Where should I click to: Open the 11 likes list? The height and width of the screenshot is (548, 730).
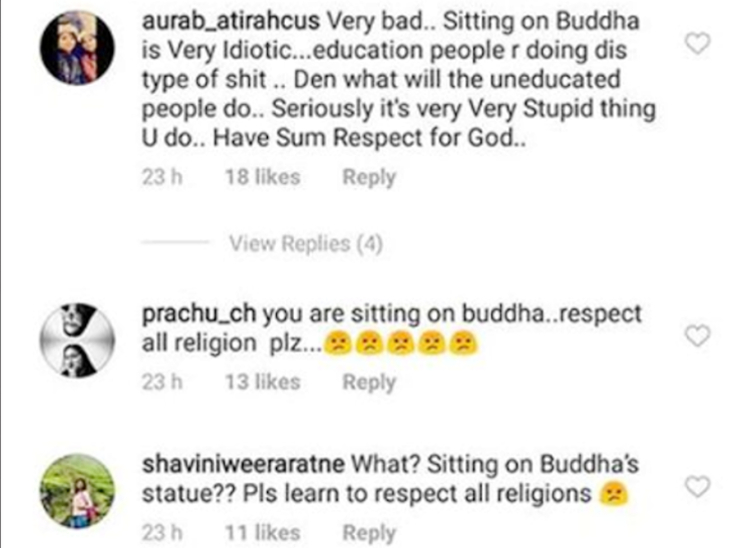pos(263,533)
